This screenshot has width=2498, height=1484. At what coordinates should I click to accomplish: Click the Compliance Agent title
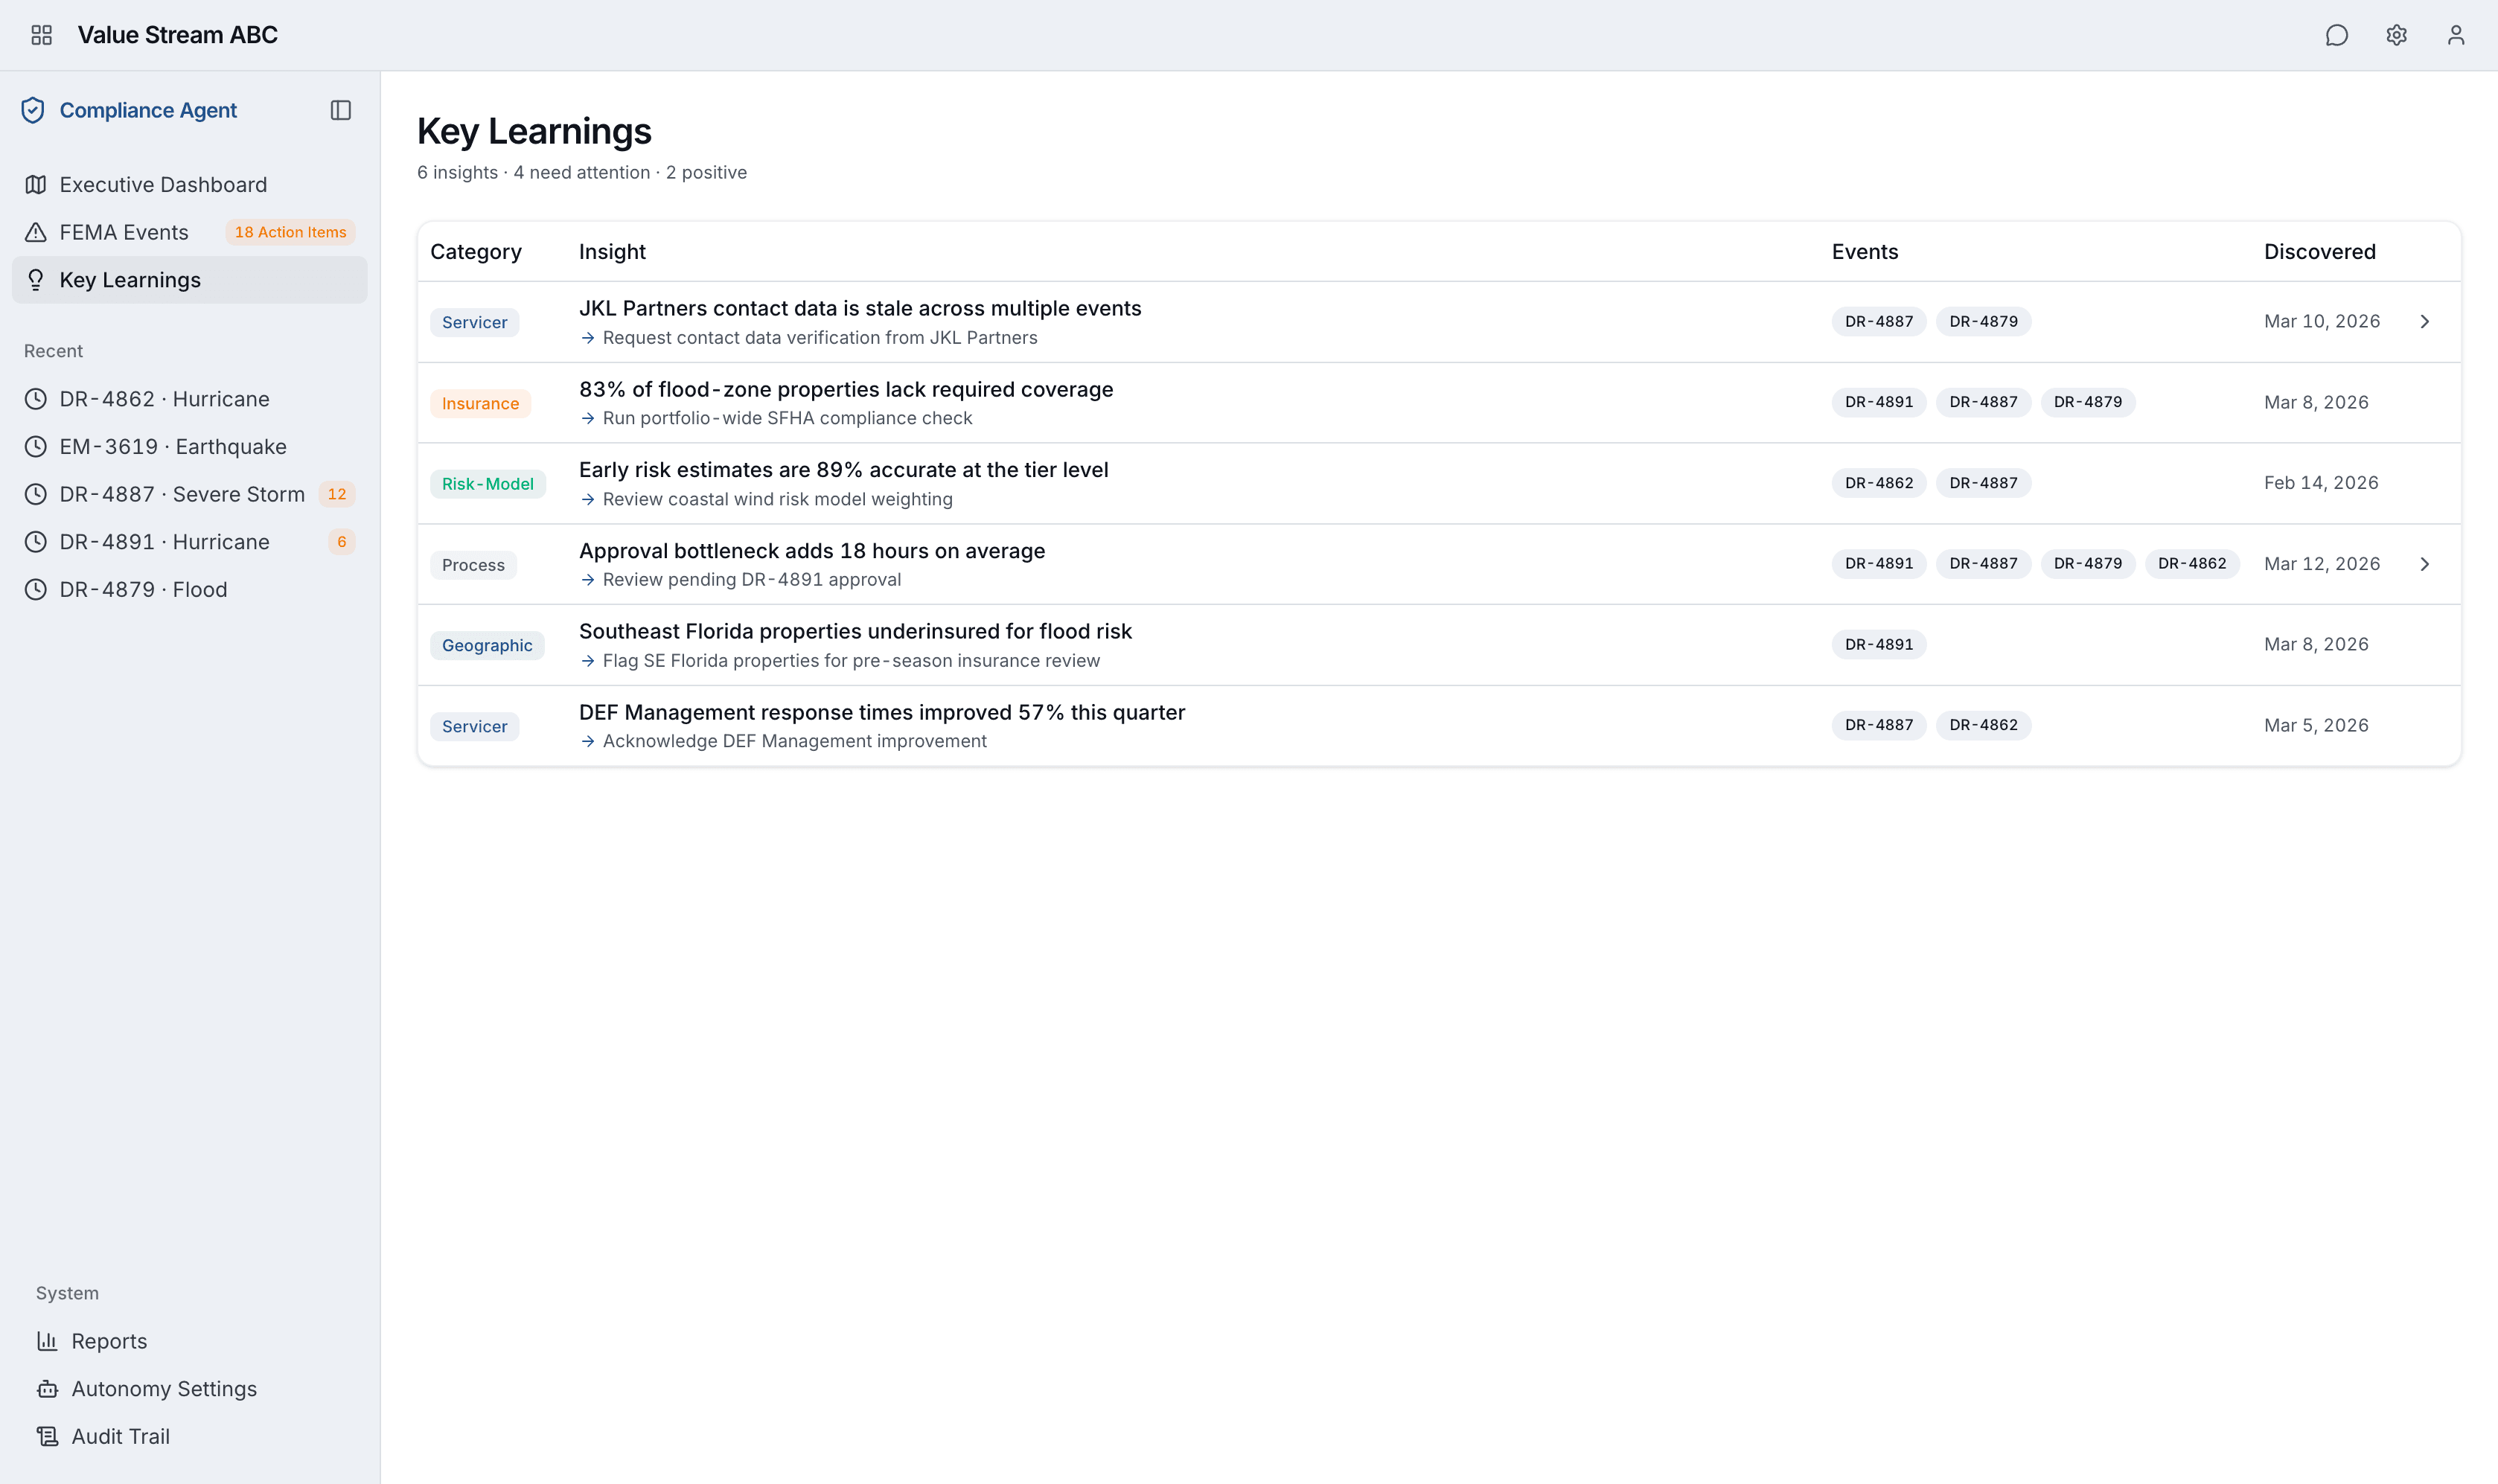(148, 110)
